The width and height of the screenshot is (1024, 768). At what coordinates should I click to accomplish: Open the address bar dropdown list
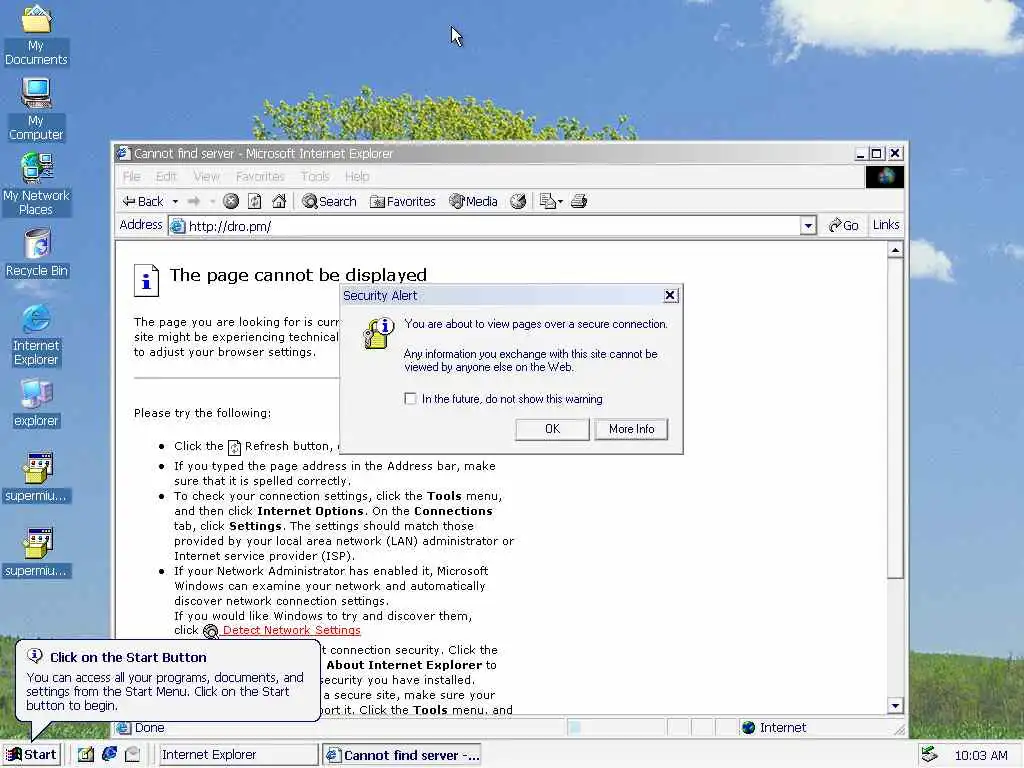[x=808, y=226]
